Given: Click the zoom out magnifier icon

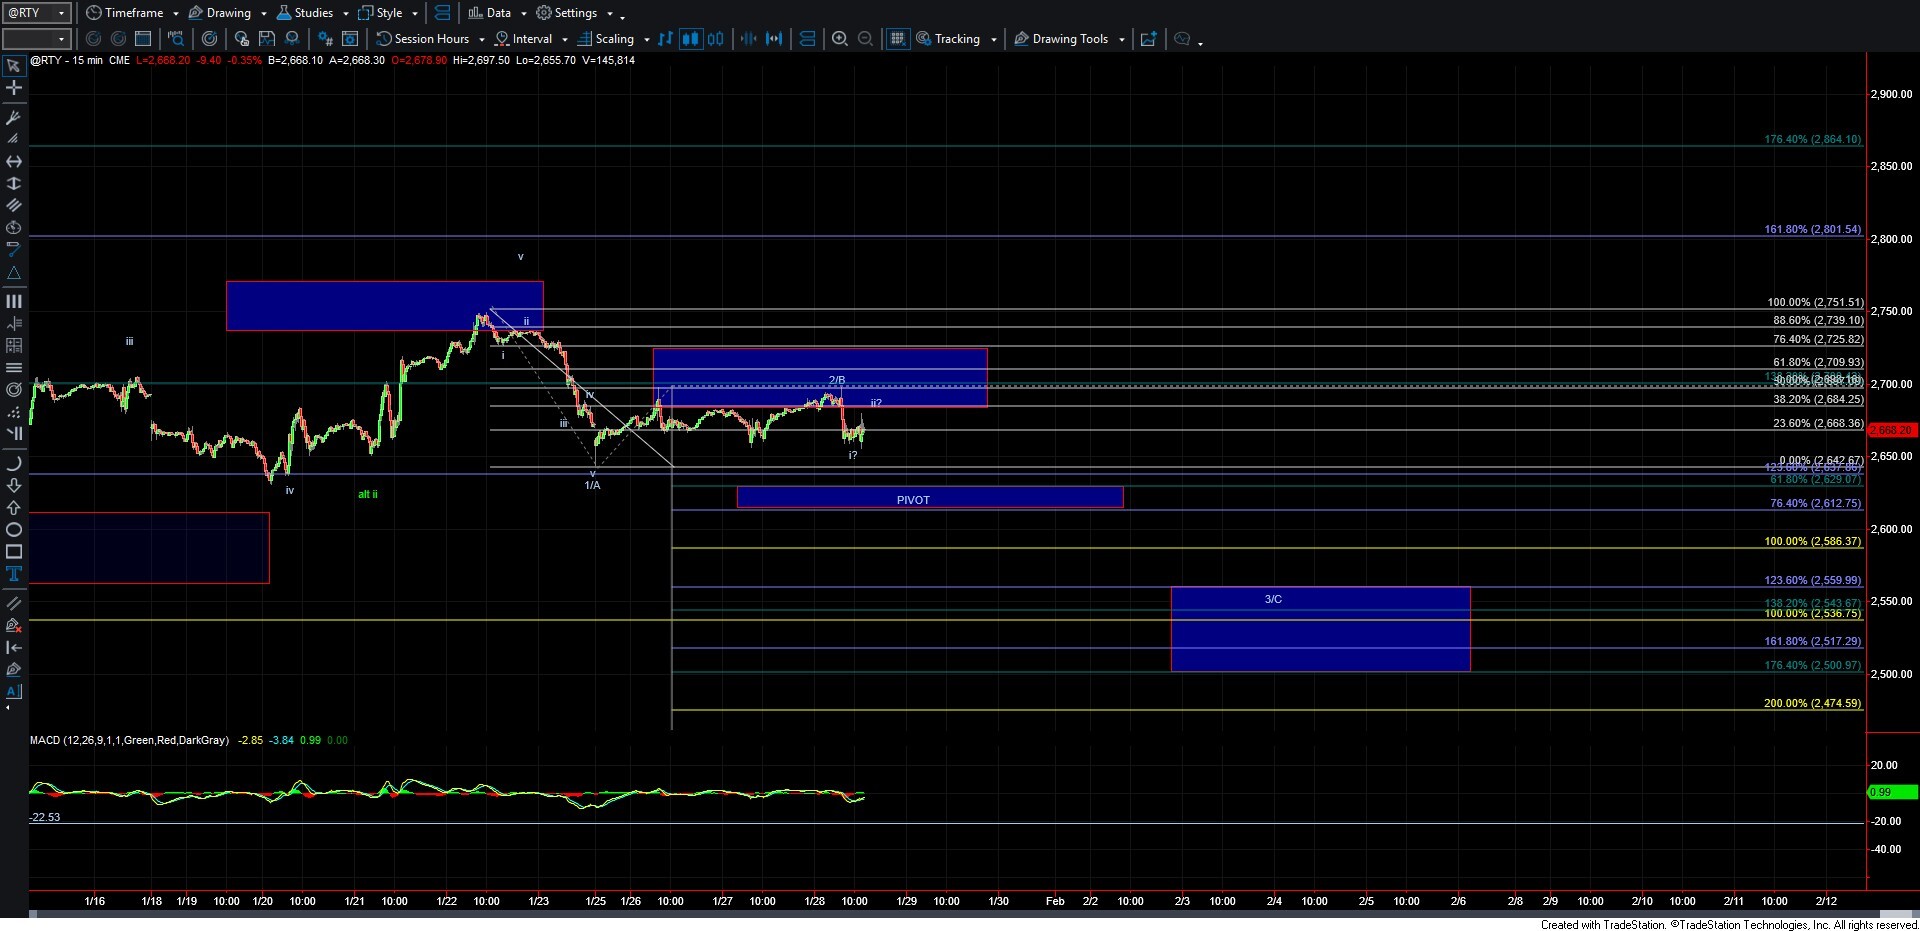Looking at the screenshot, I should [866, 39].
